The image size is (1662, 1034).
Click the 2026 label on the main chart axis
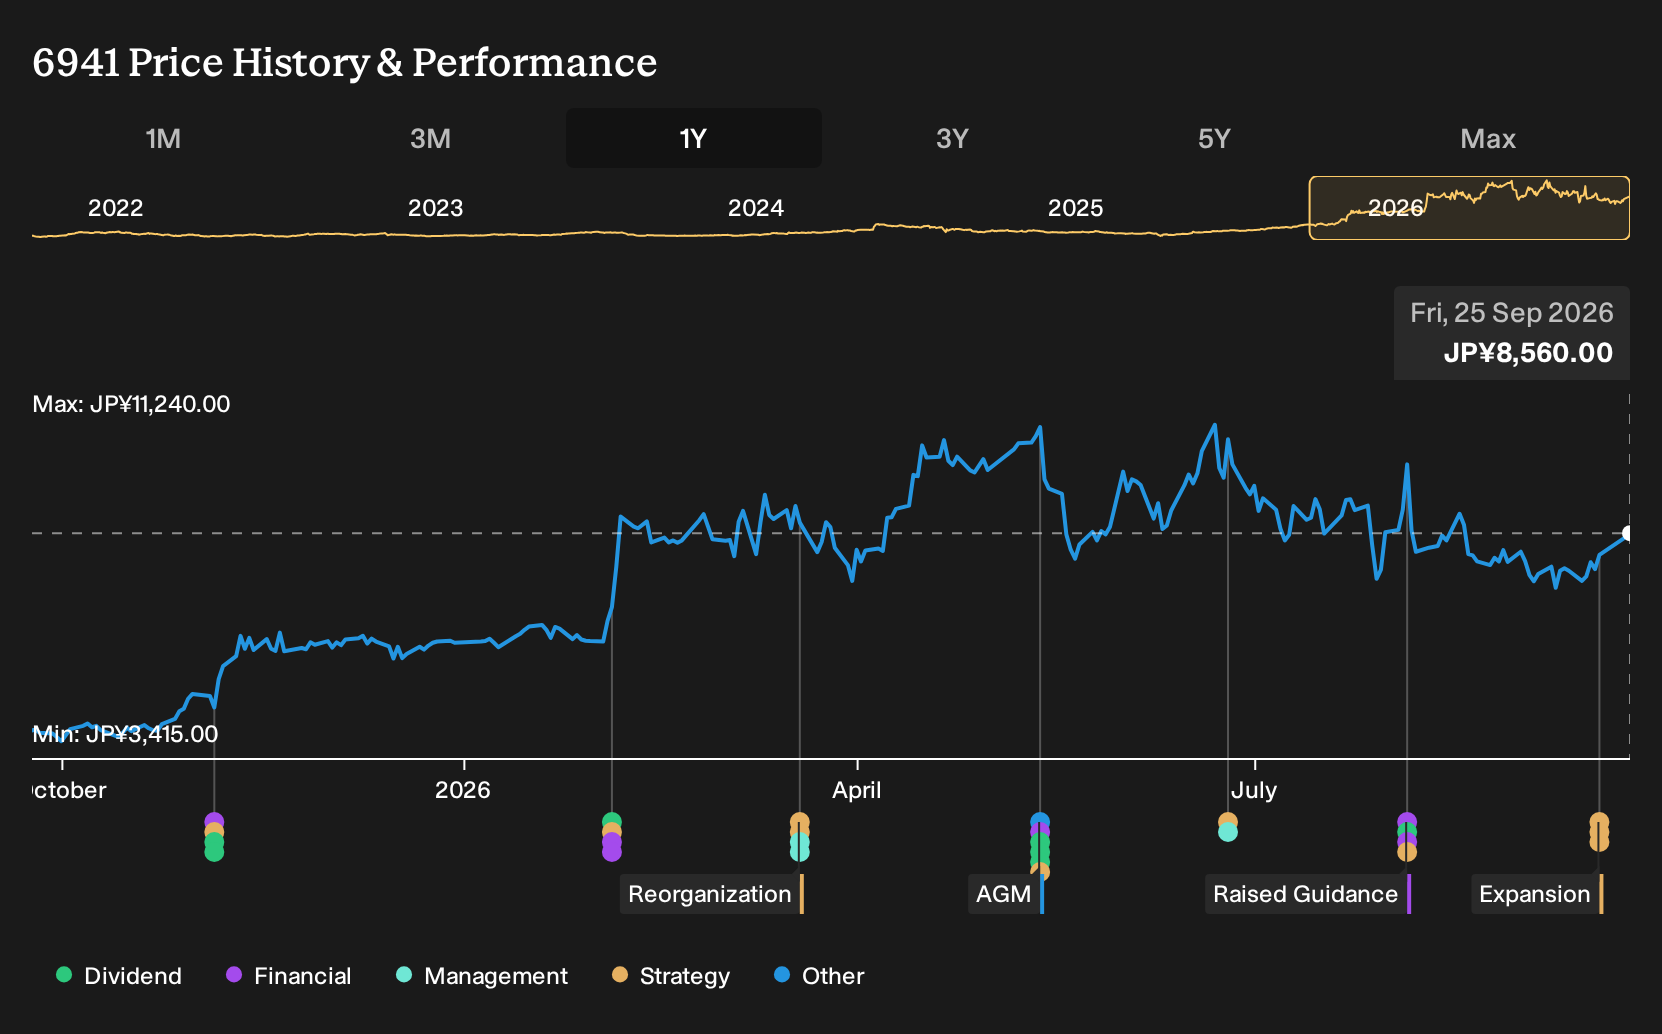click(463, 790)
